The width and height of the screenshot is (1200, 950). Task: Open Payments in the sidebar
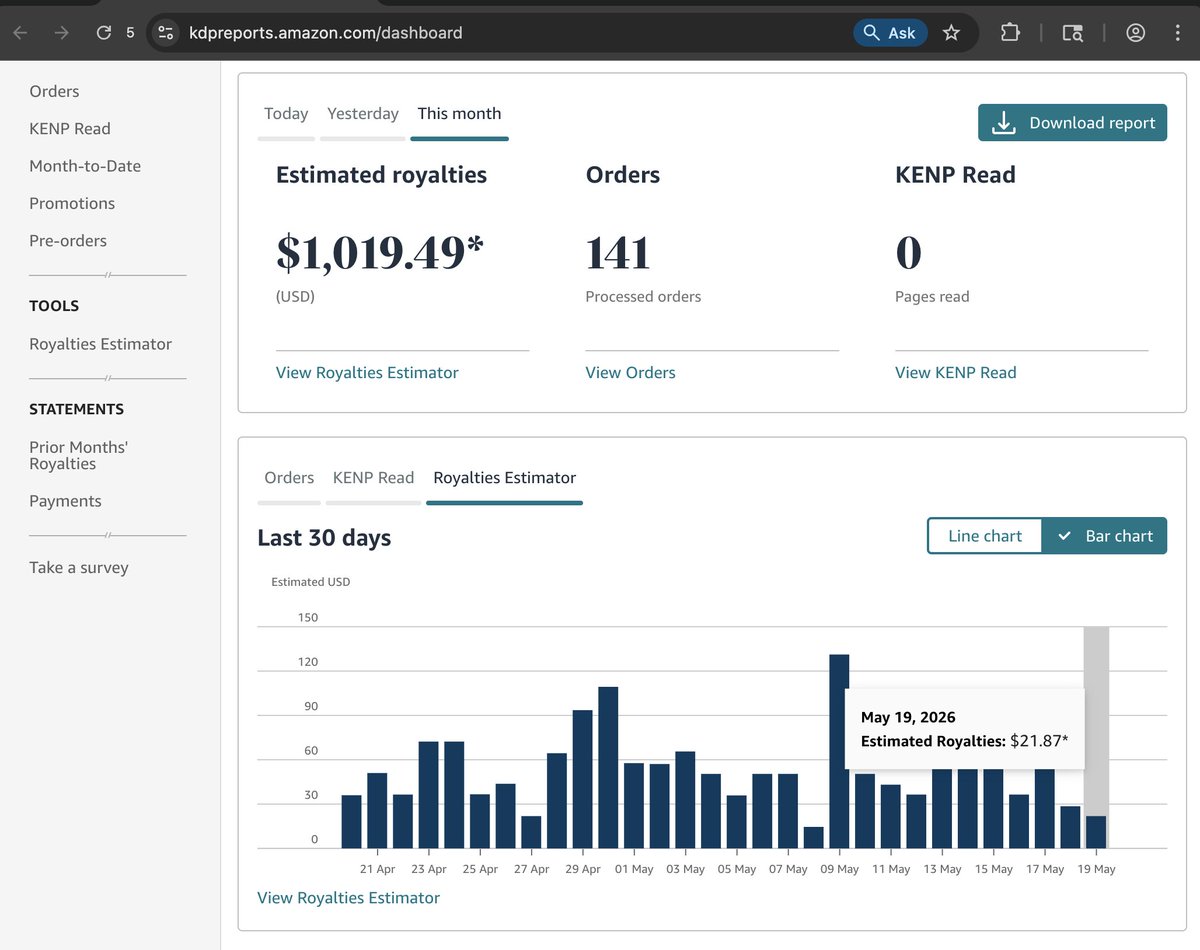(x=65, y=501)
